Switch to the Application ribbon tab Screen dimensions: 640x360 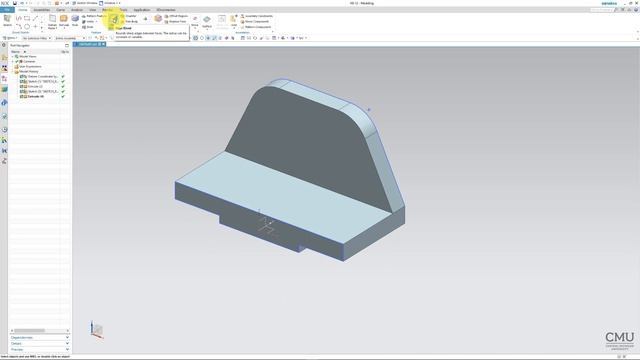[x=142, y=10]
